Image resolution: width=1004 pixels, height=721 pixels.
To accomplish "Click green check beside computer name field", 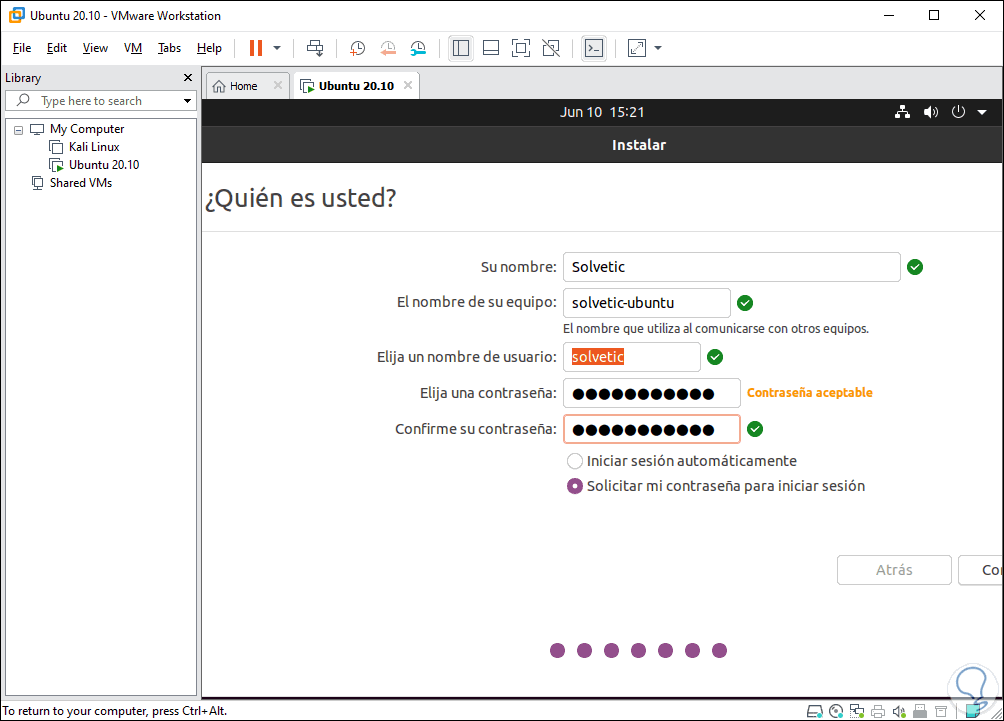I will click(745, 303).
